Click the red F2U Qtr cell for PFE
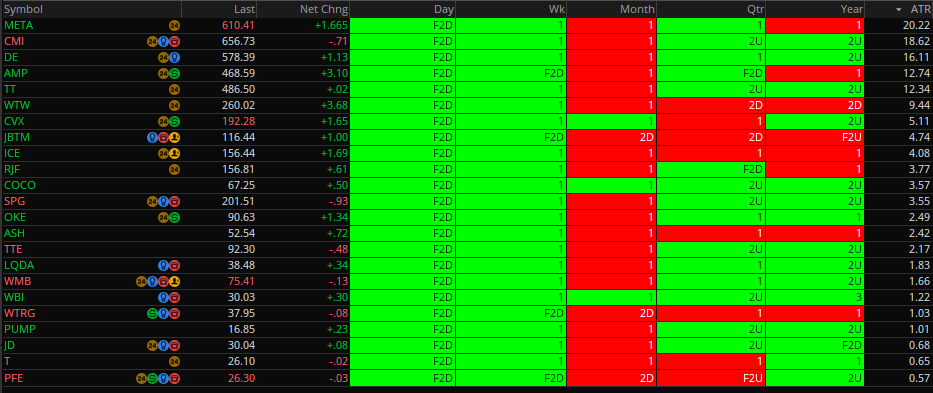This screenshot has width=933, height=393. [x=711, y=377]
